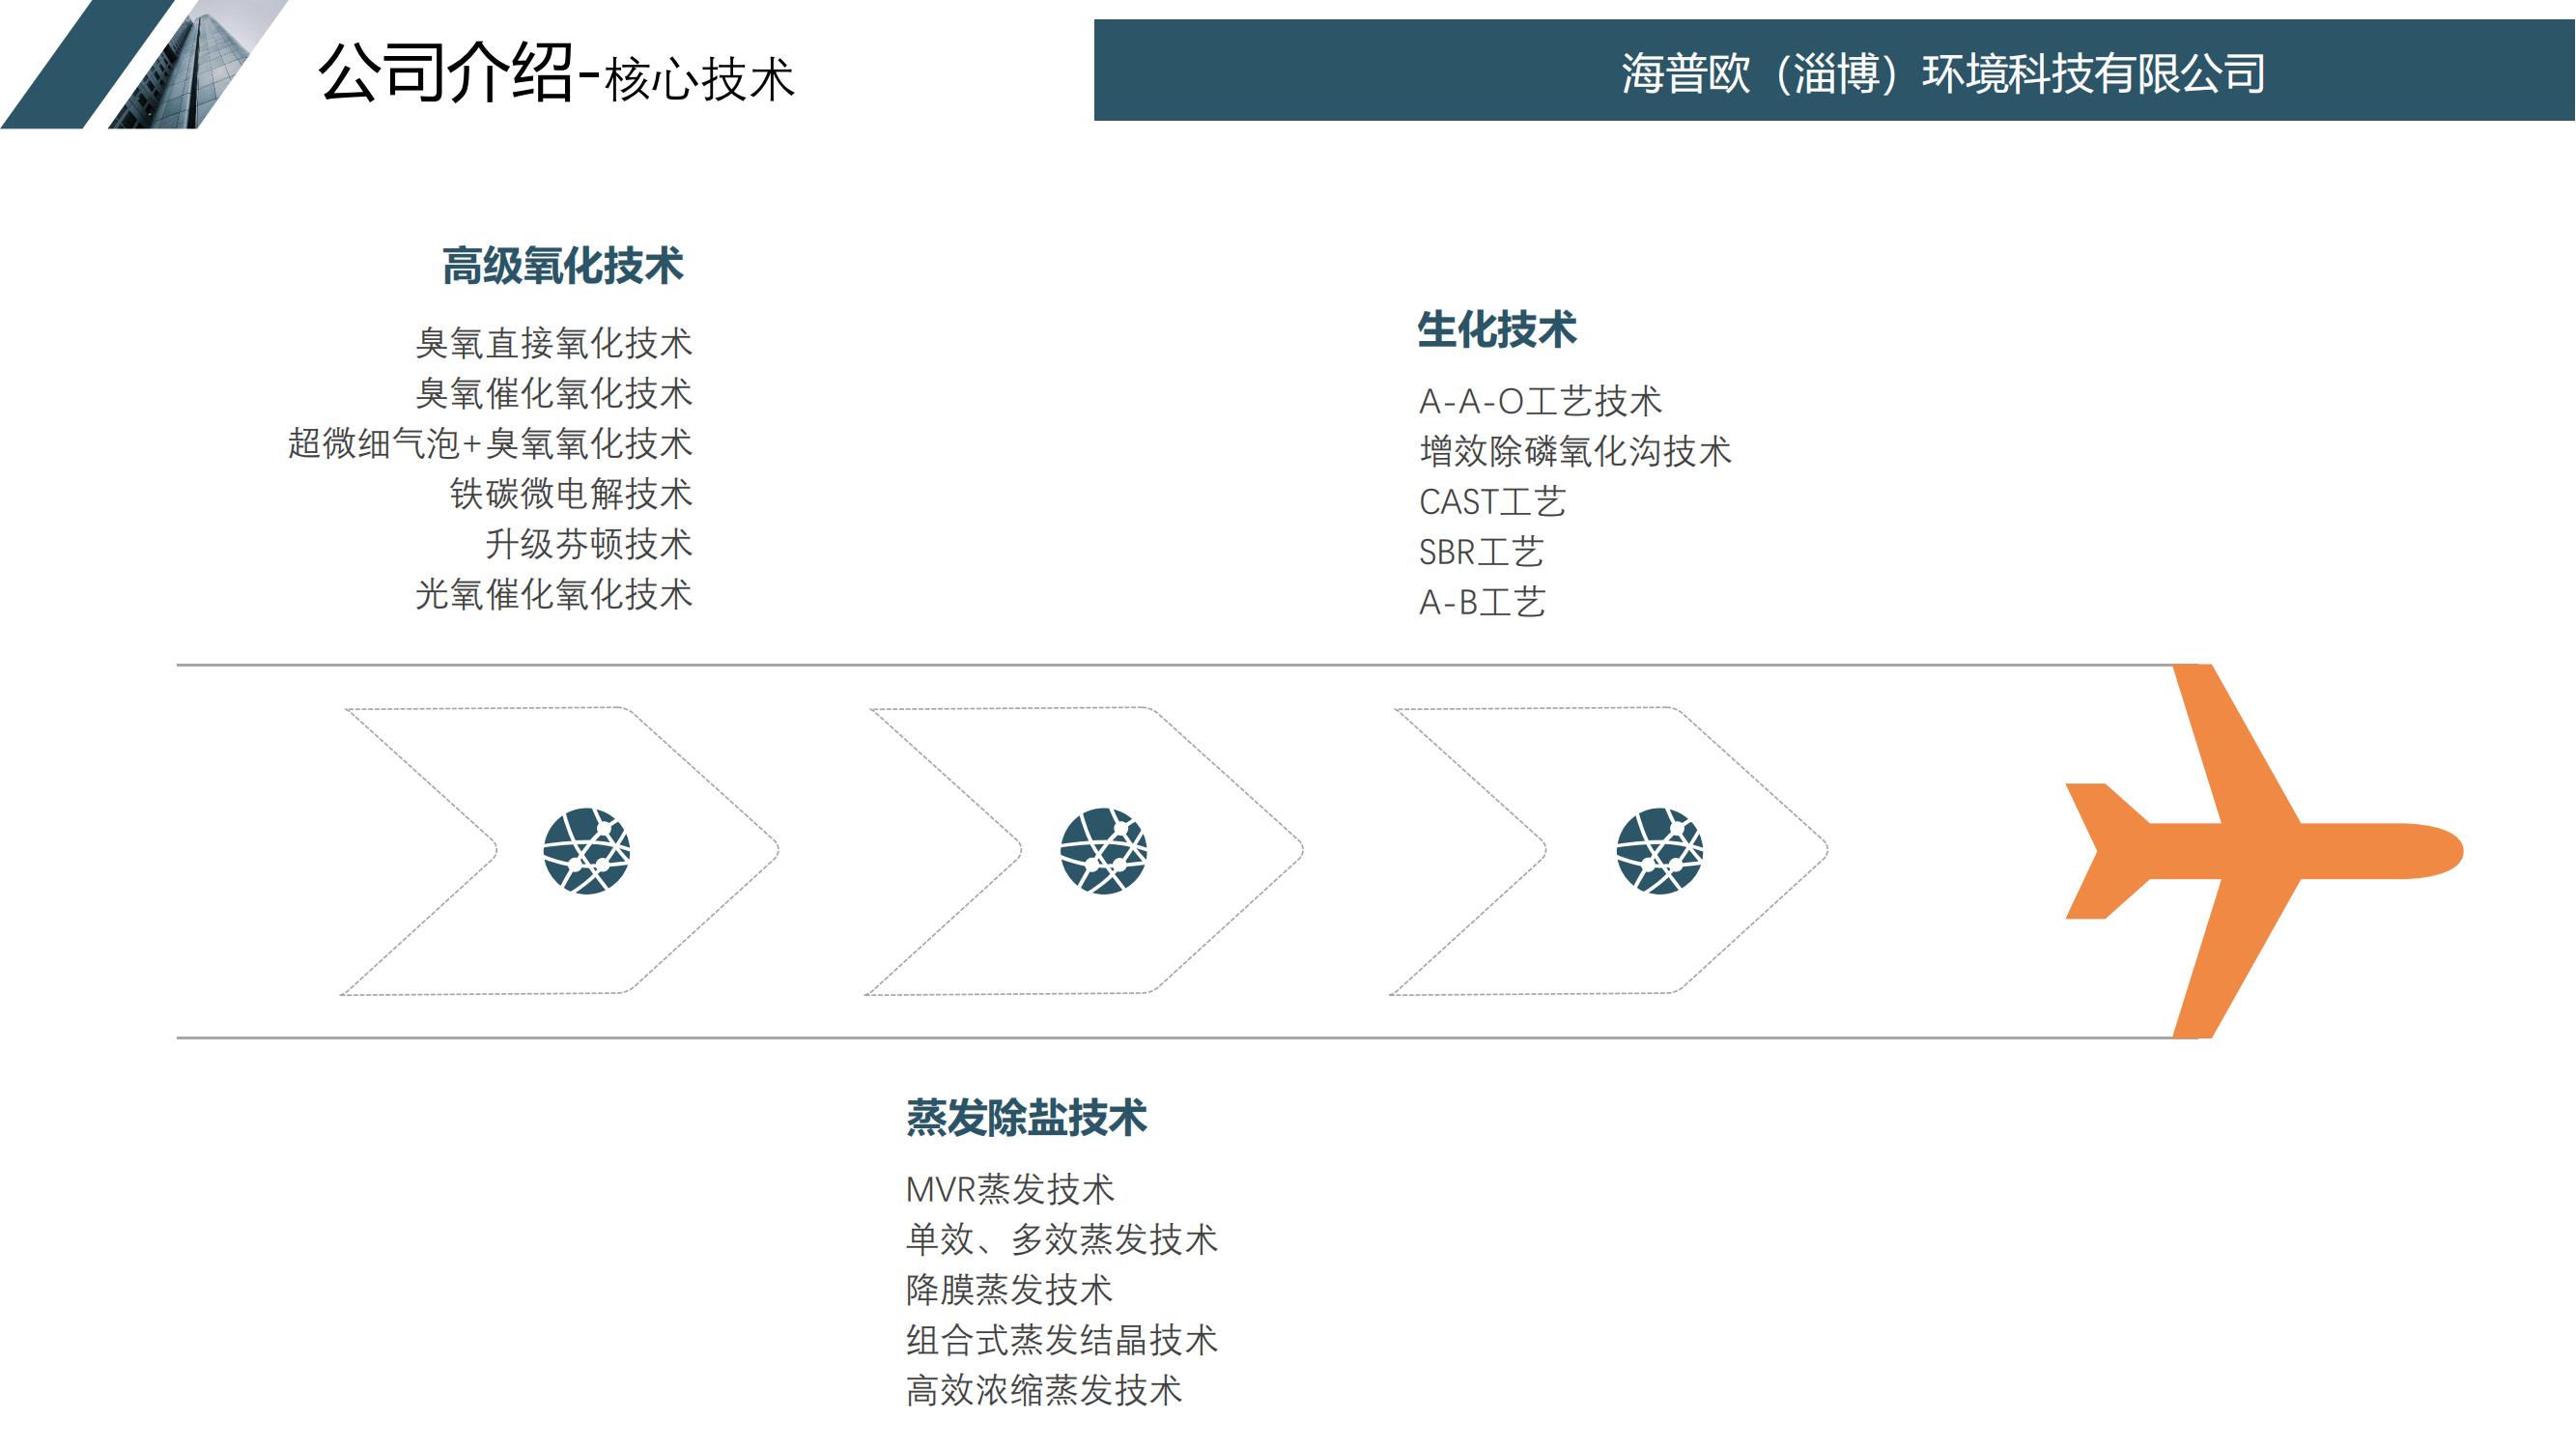Image resolution: width=2576 pixels, height=1449 pixels.
Task: Select the heading 高级氧化技术
Action: click(563, 266)
